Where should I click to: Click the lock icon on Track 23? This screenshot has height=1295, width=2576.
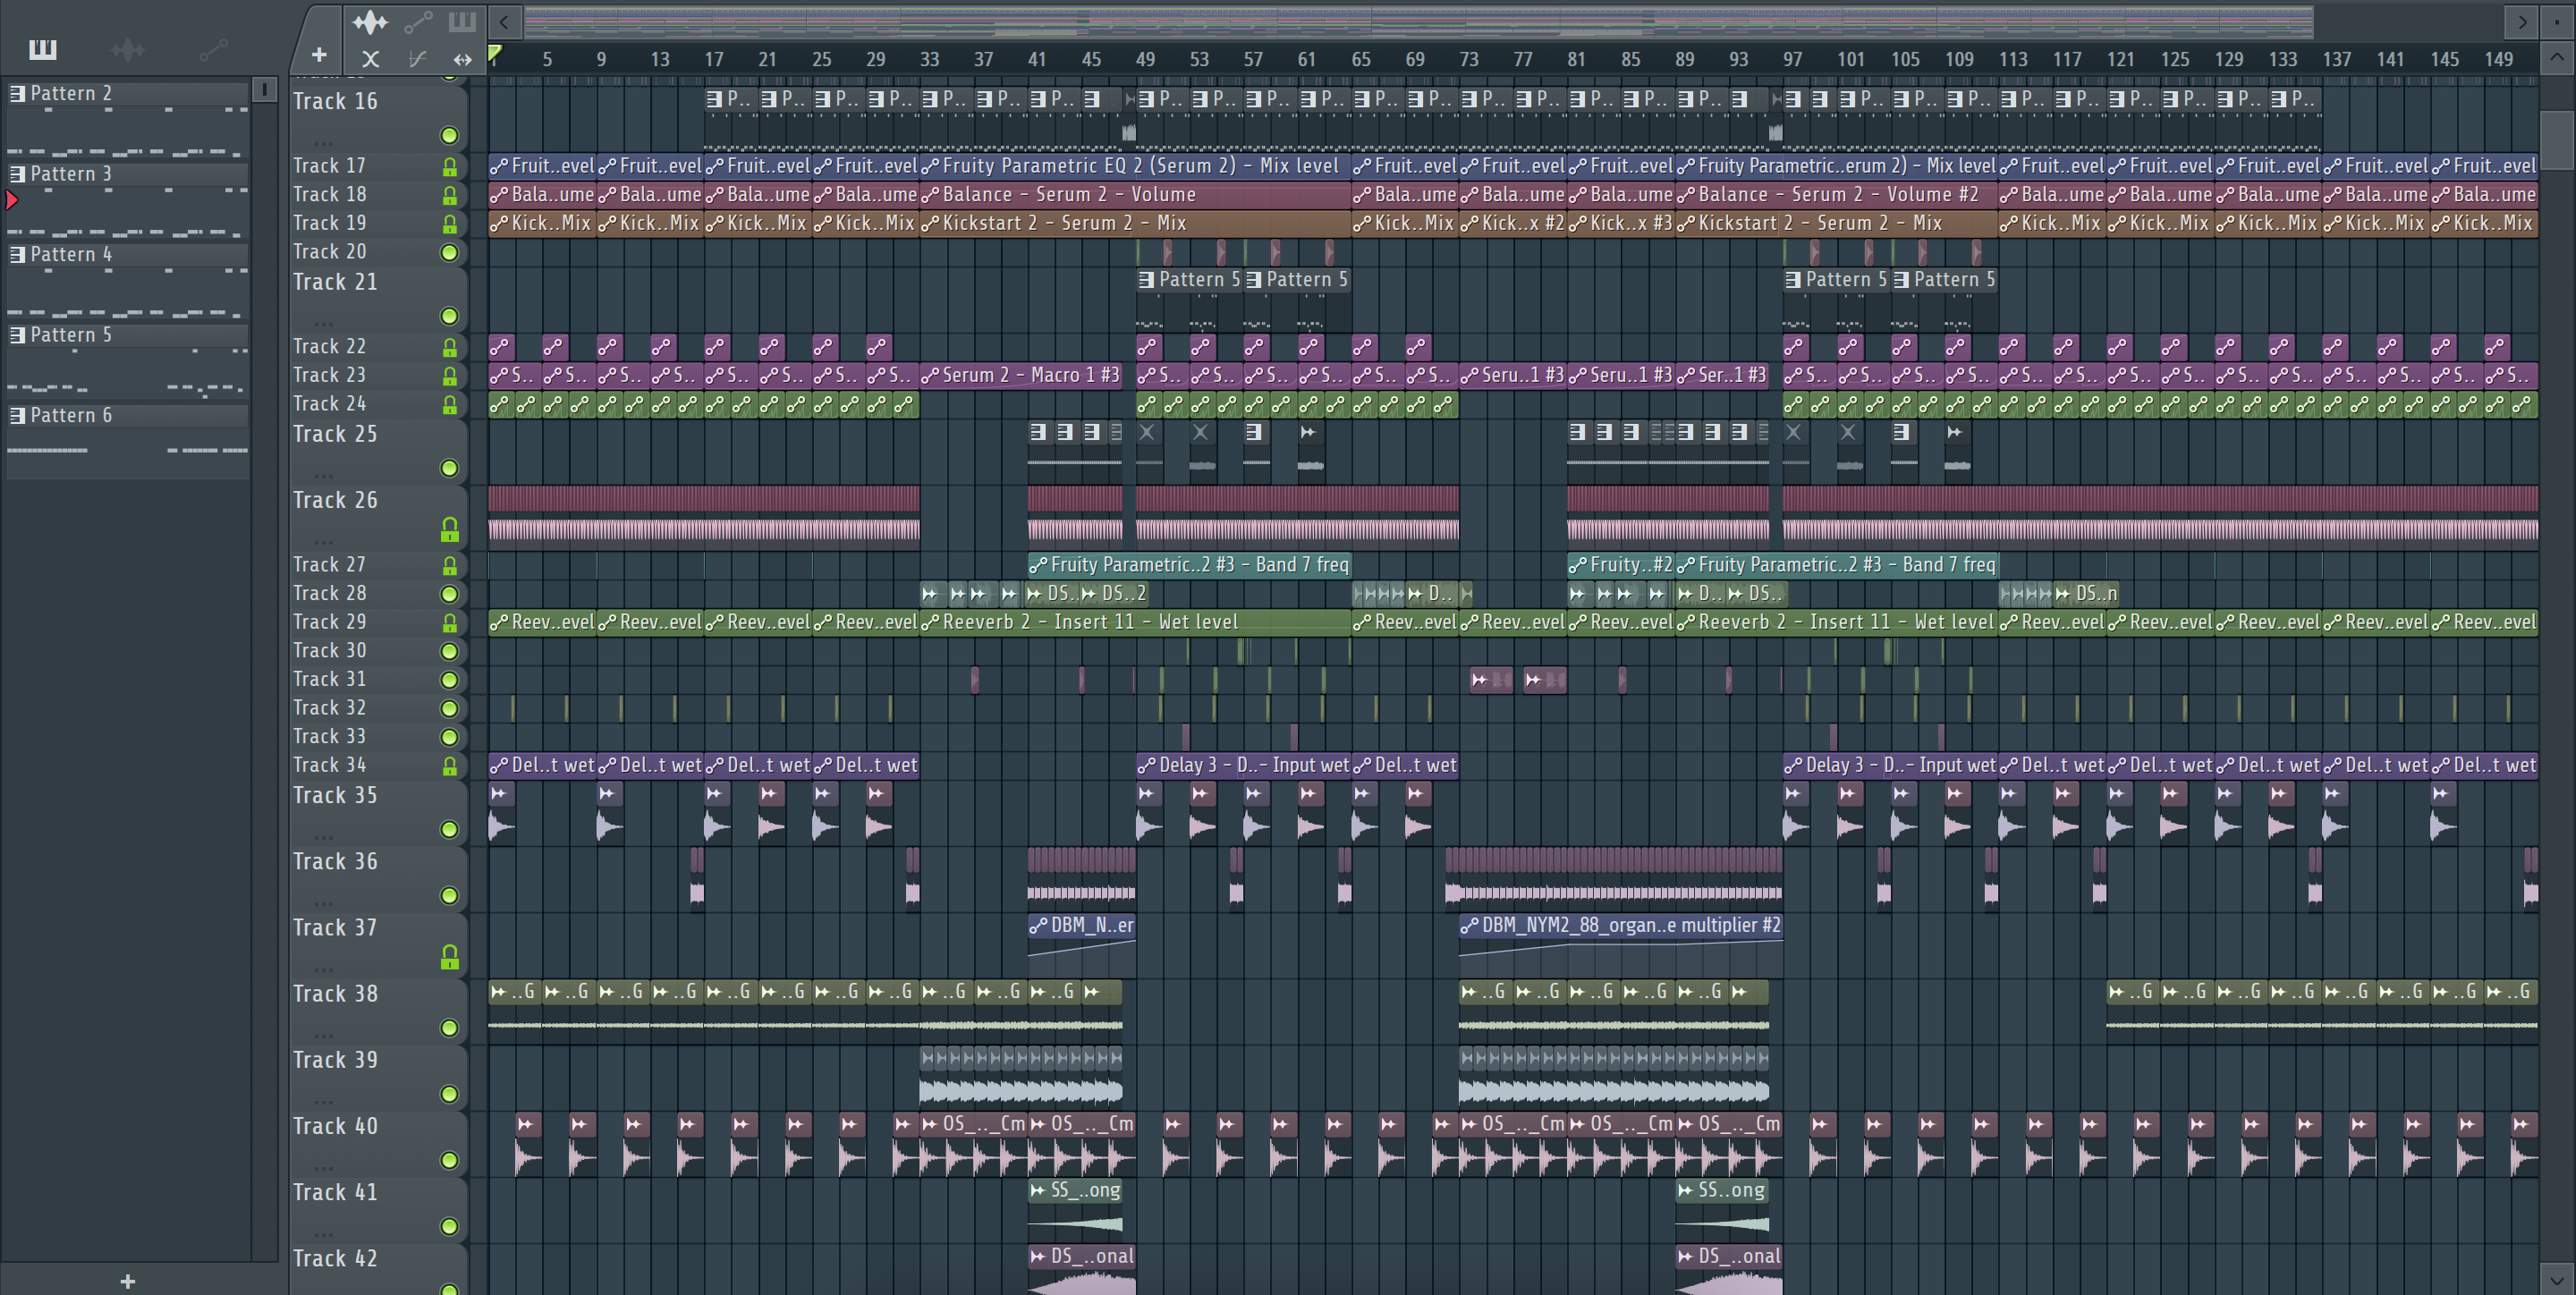click(x=450, y=376)
